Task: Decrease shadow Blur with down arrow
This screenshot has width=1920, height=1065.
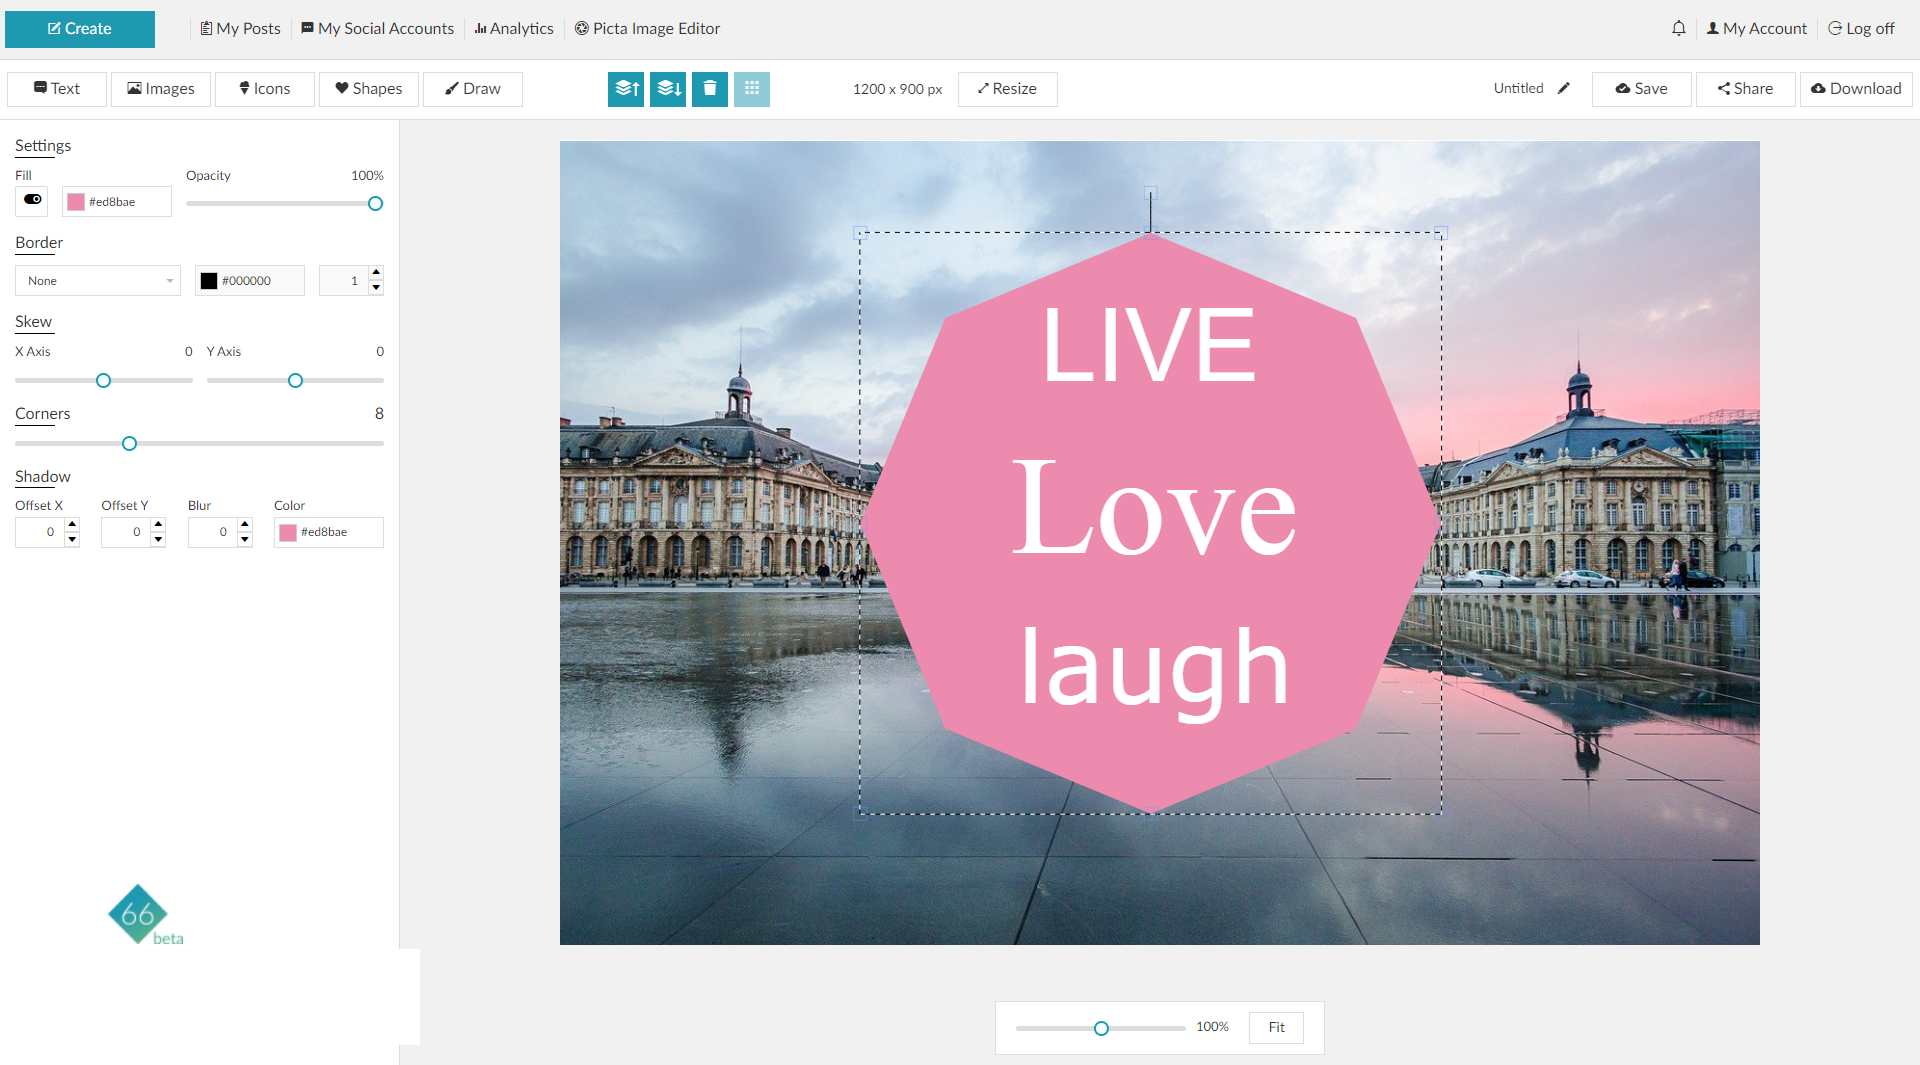Action: [245, 540]
